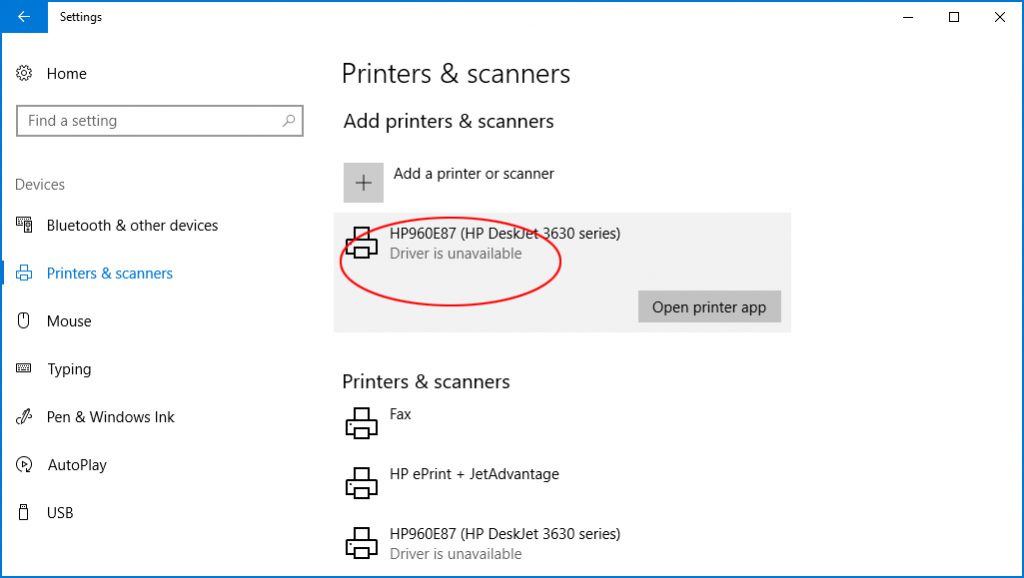Click the Printers & scanners sidebar icon
Screen dimensions: 1024x578
point(24,273)
